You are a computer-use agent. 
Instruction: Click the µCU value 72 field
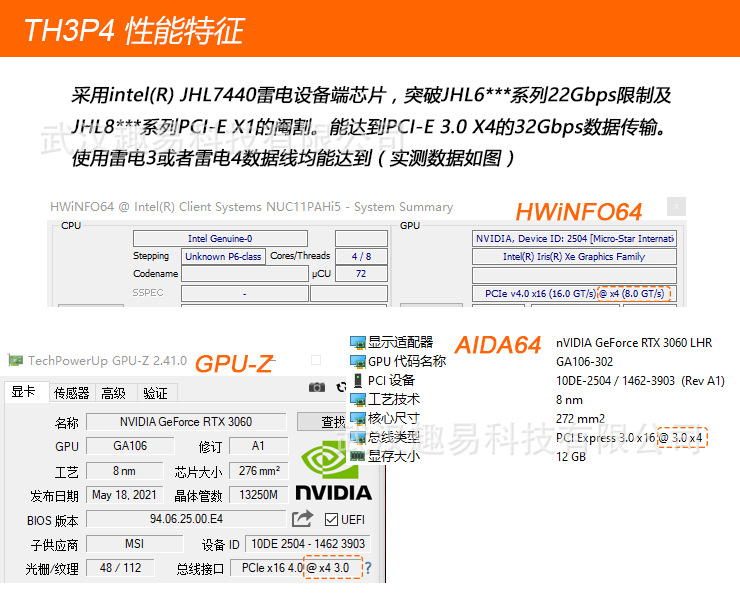pyautogui.click(x=362, y=274)
